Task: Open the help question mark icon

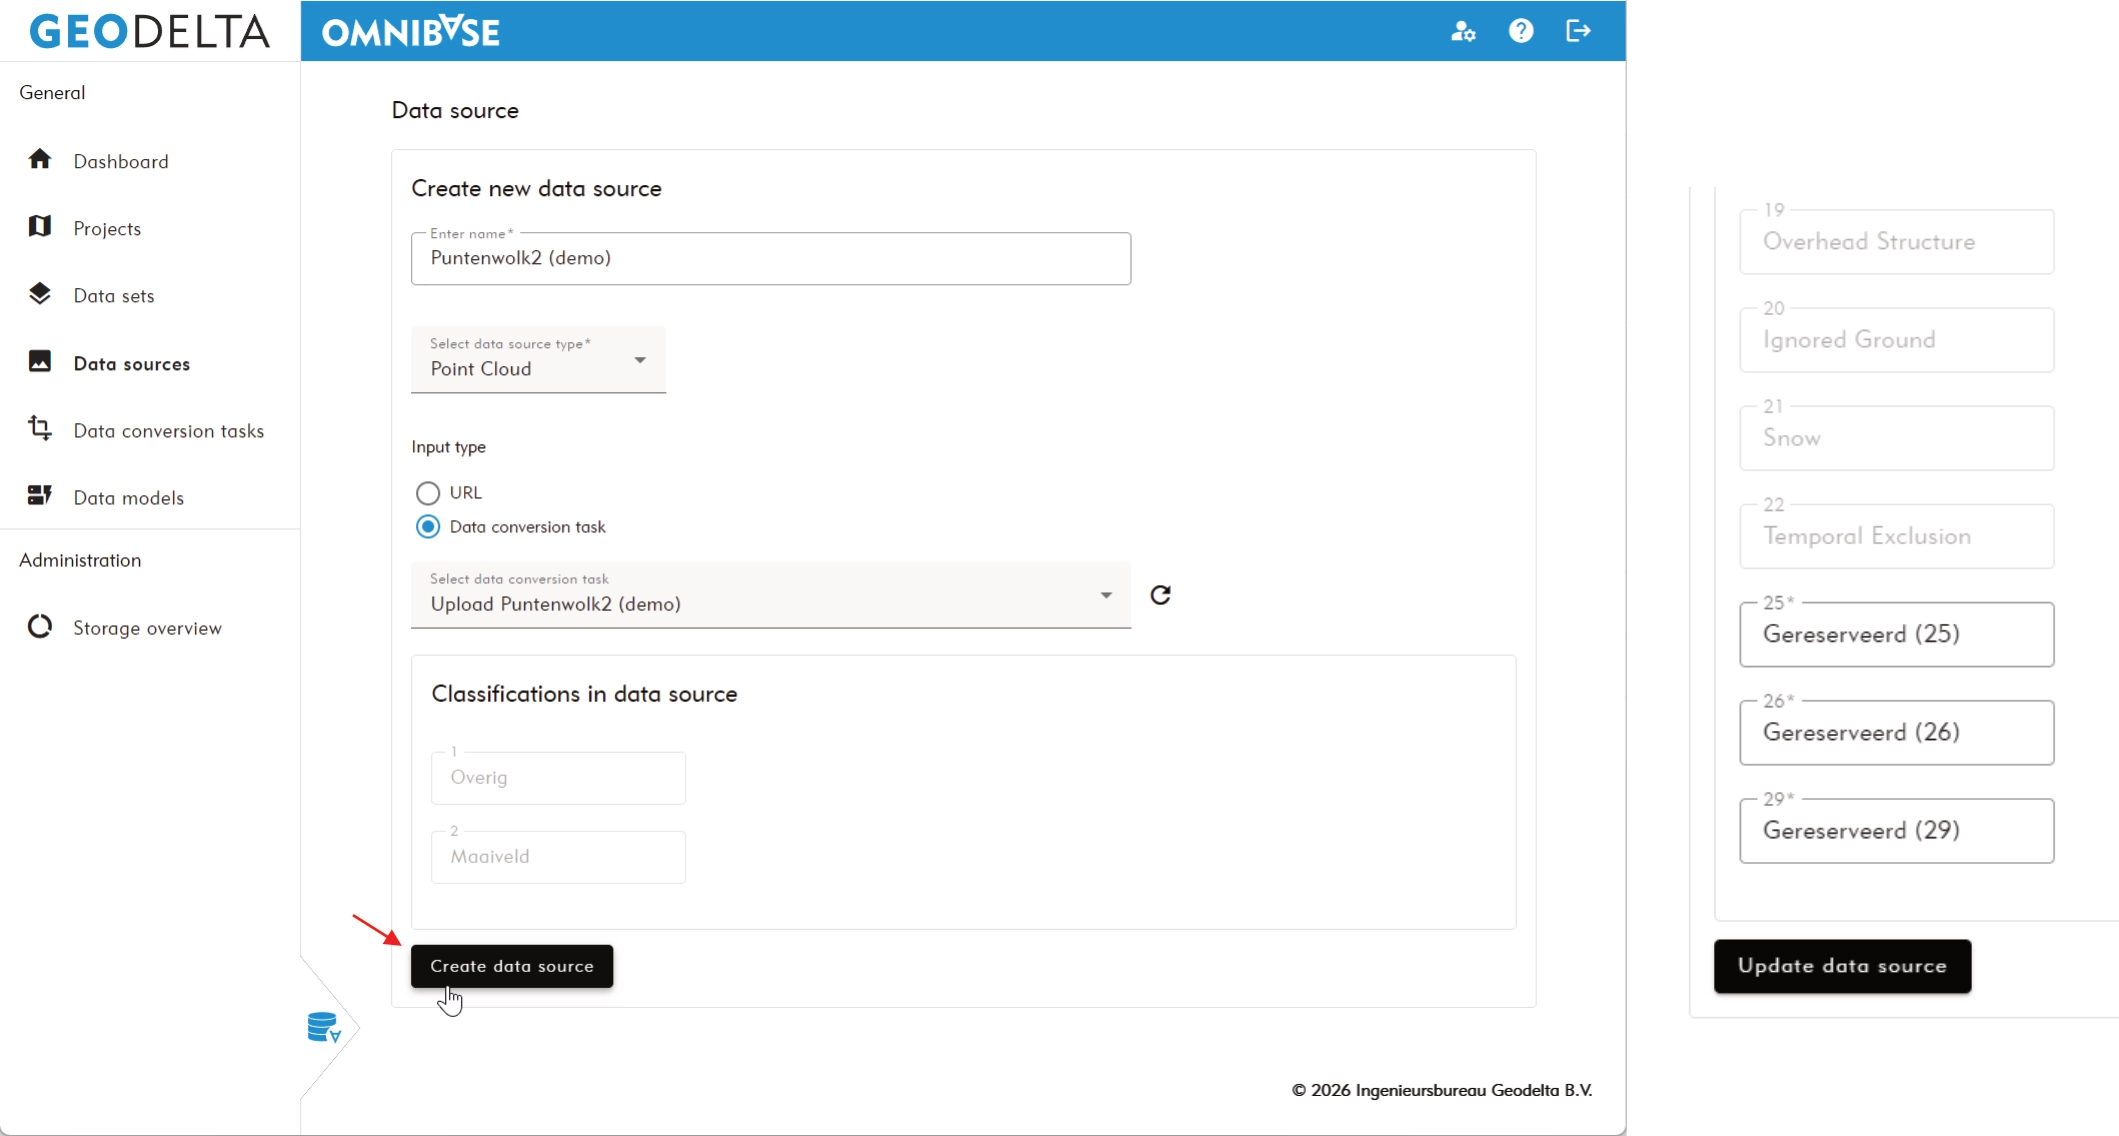Action: (x=1520, y=31)
